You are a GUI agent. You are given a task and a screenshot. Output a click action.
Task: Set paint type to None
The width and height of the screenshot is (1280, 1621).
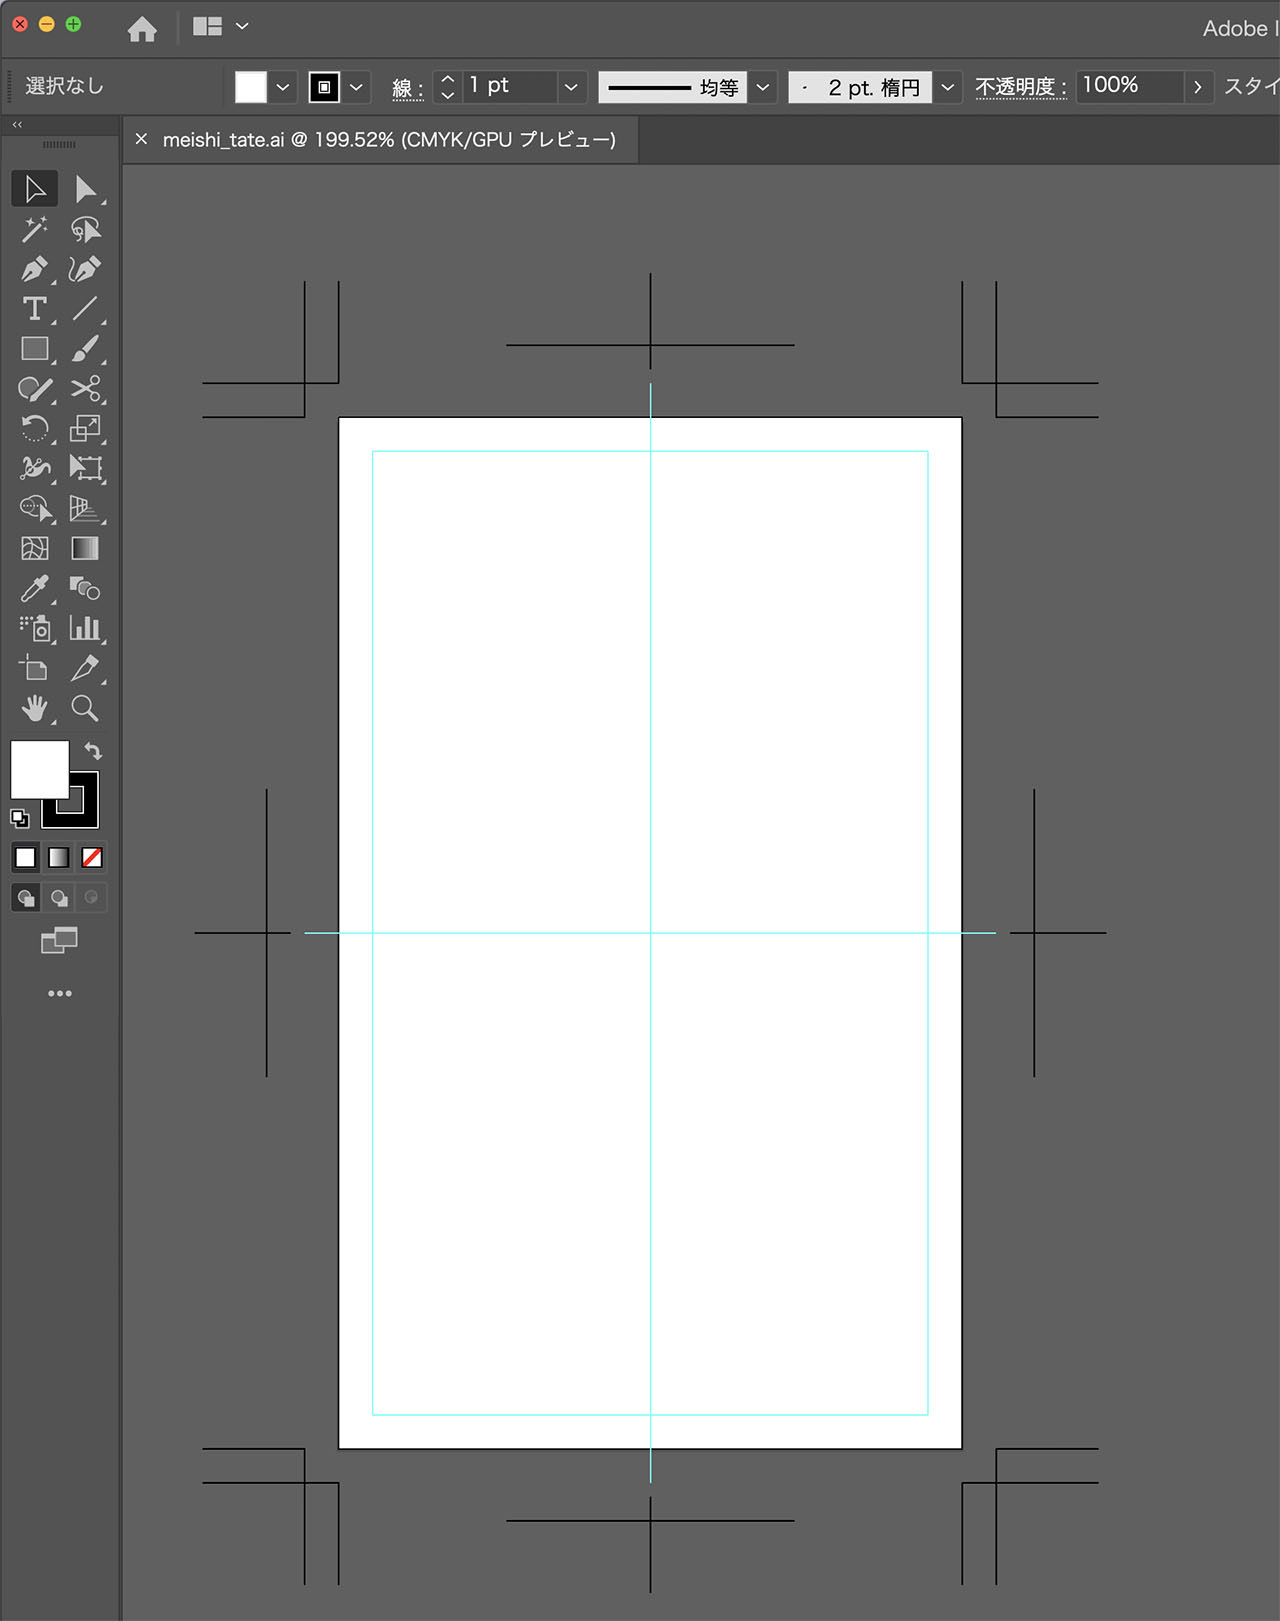(92, 857)
